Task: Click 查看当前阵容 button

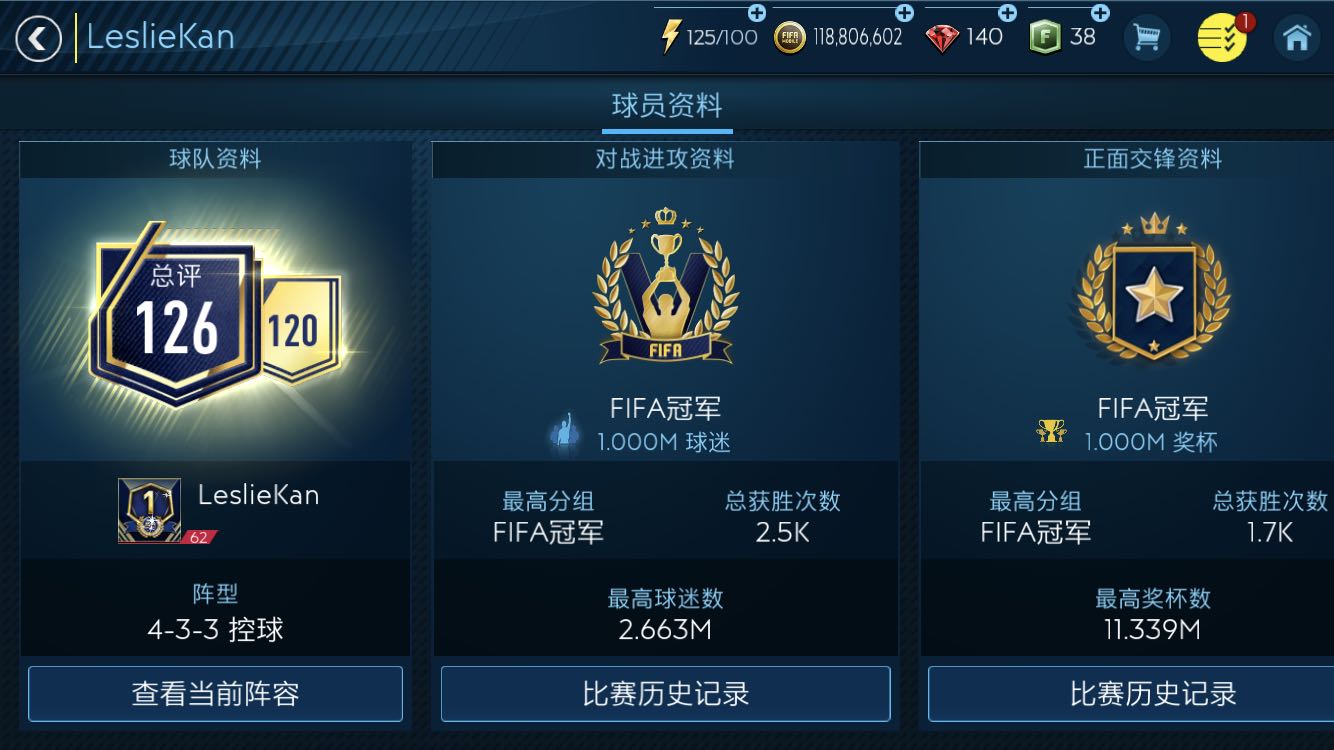Action: click(215, 694)
